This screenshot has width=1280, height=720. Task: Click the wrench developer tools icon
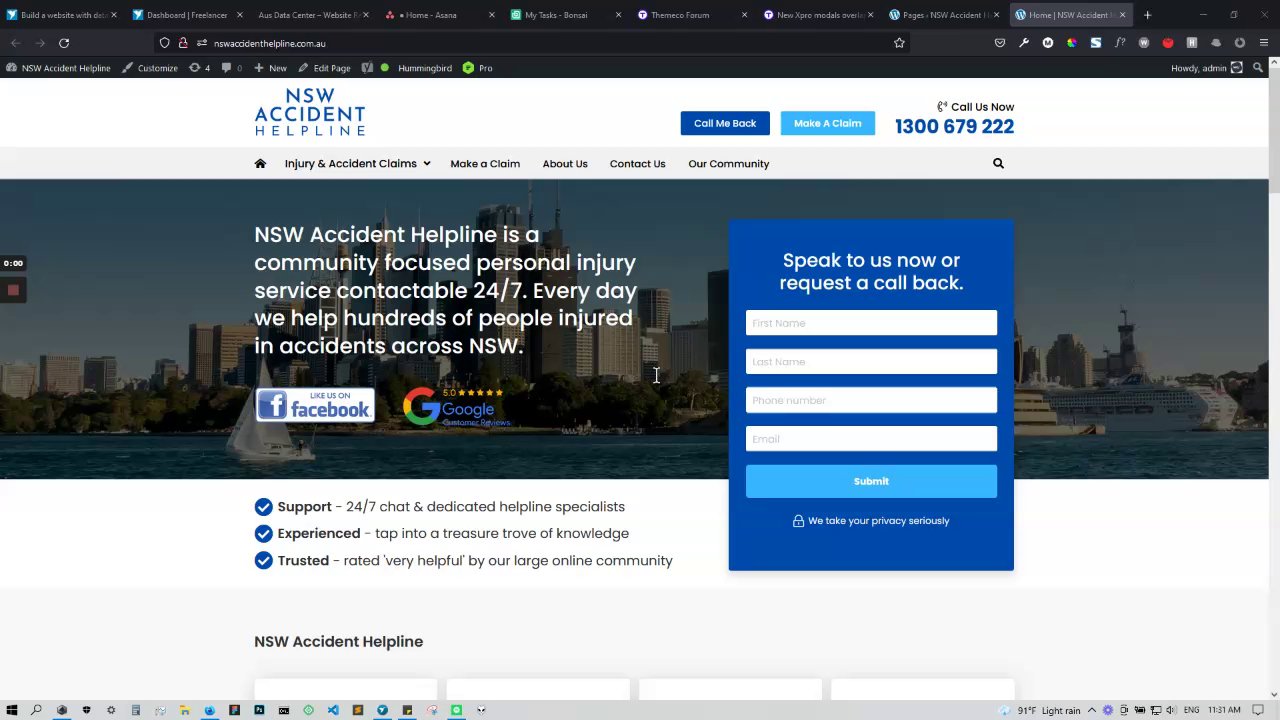(x=1024, y=43)
